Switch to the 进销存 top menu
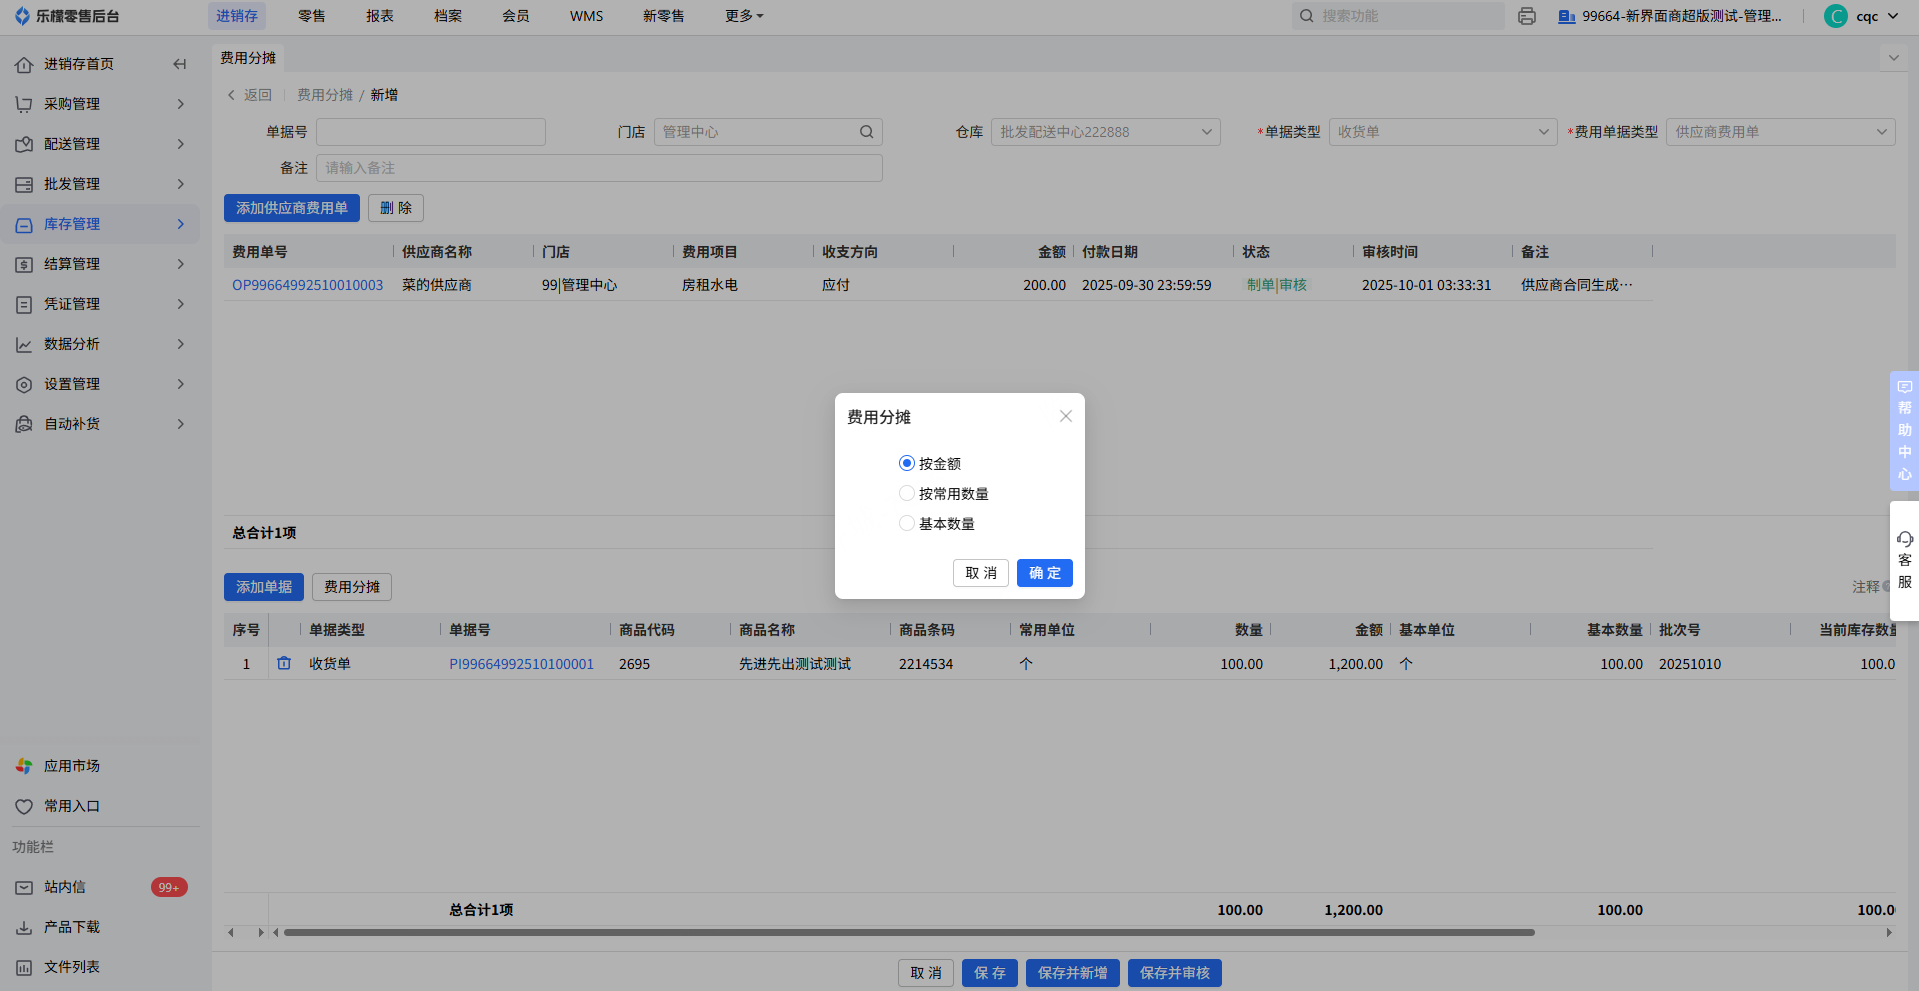The image size is (1919, 991). click(237, 16)
